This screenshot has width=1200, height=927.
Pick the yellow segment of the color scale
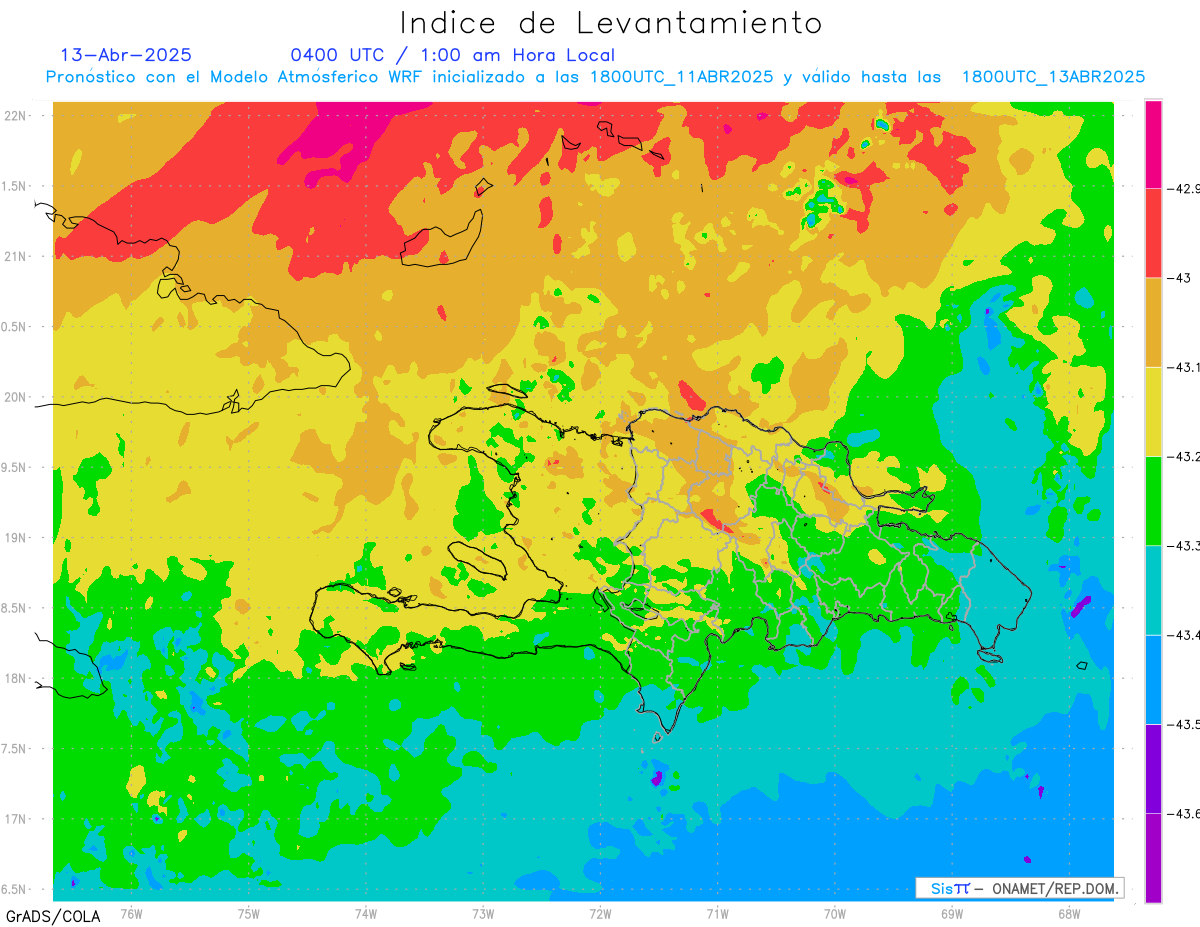[1153, 411]
